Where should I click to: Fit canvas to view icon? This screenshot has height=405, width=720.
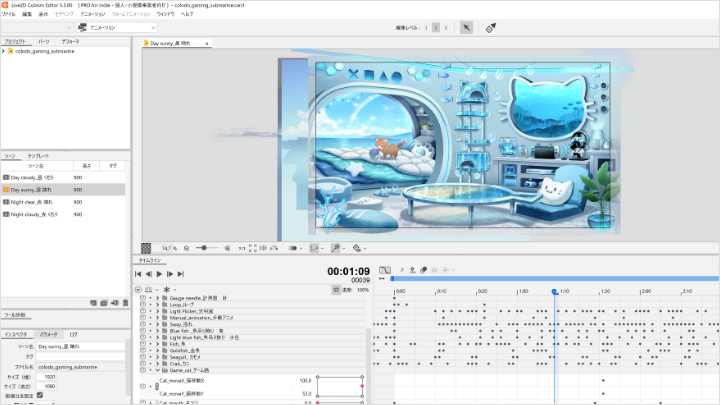point(253,248)
